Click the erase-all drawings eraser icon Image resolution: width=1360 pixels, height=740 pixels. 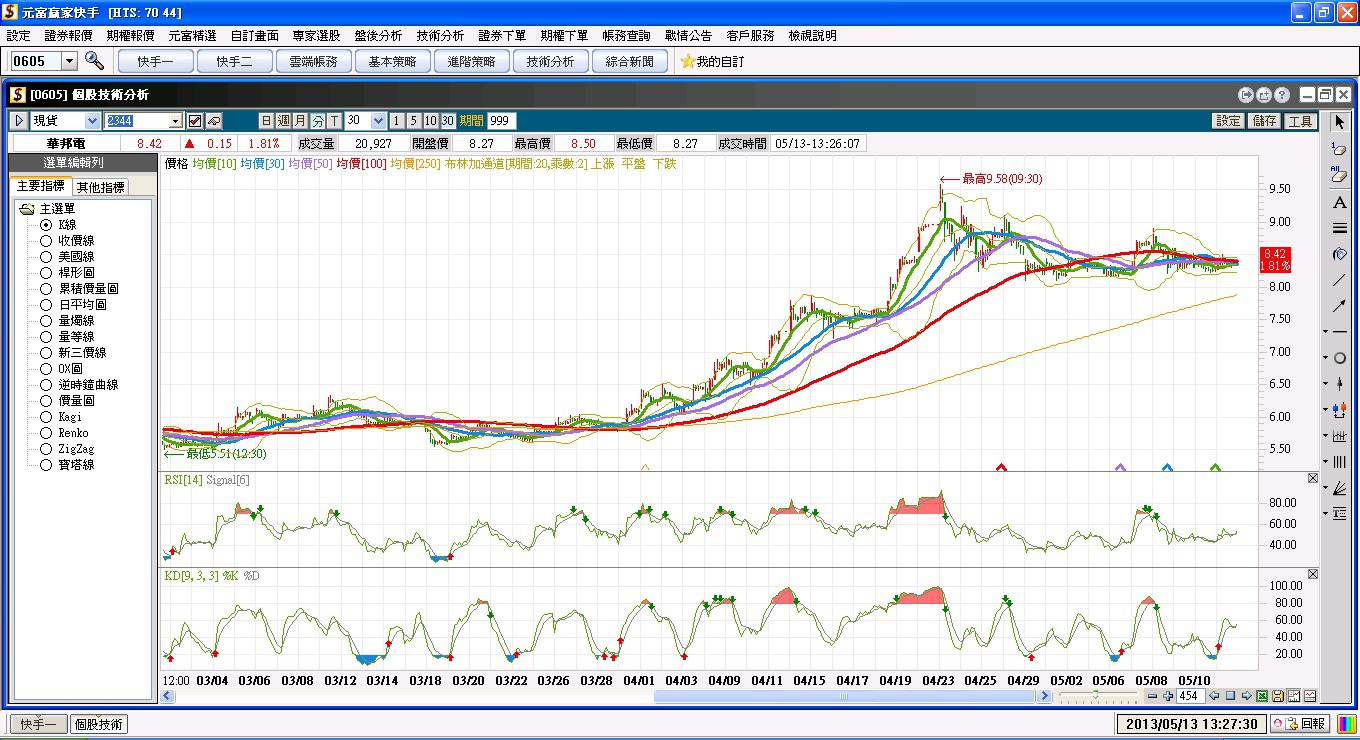1340,175
